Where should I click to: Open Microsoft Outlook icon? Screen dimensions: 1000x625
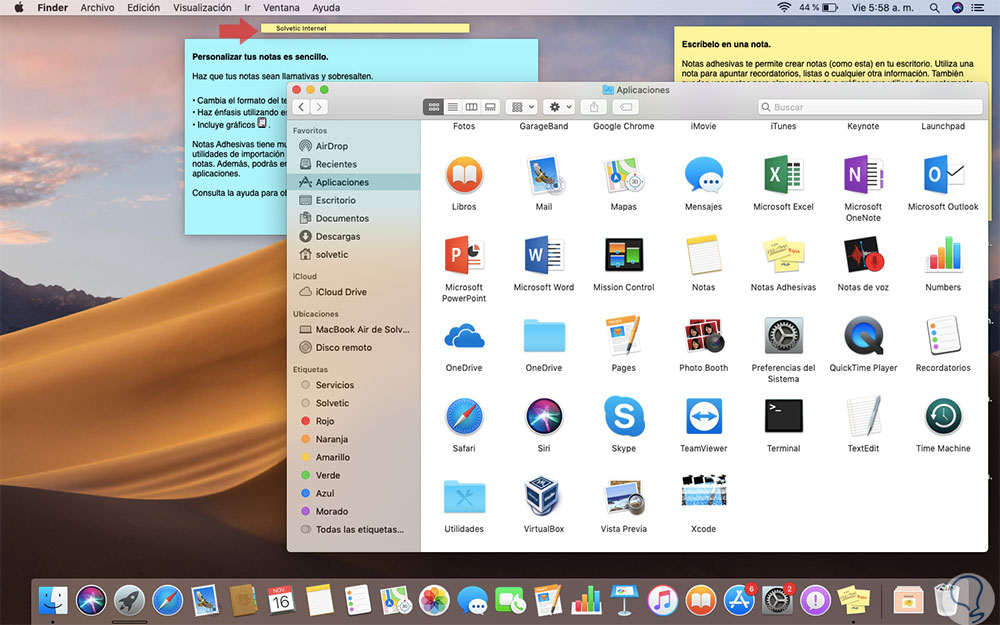tap(943, 175)
